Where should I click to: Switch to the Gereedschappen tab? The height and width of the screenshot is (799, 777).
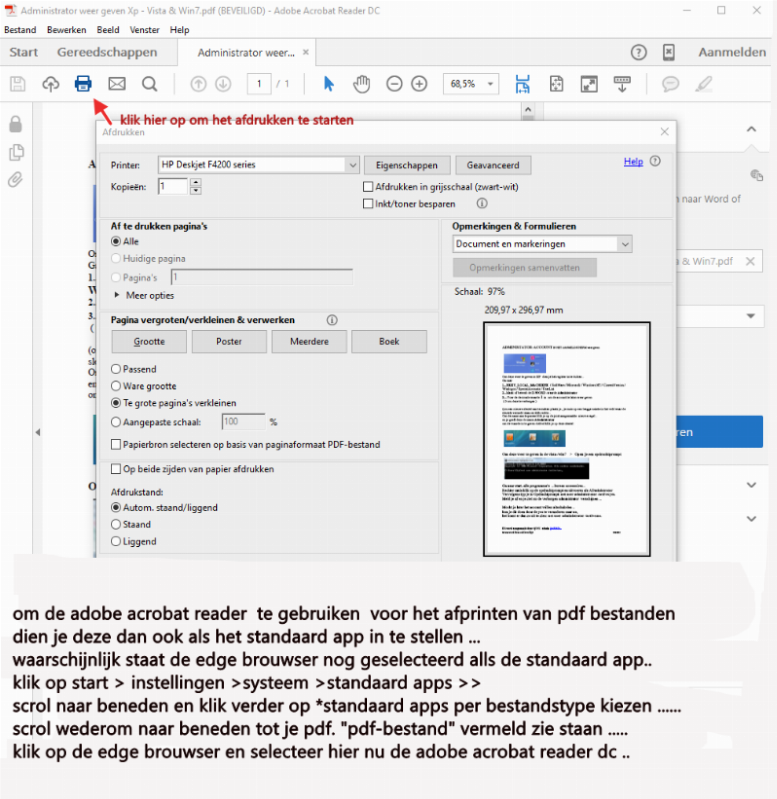click(x=107, y=52)
